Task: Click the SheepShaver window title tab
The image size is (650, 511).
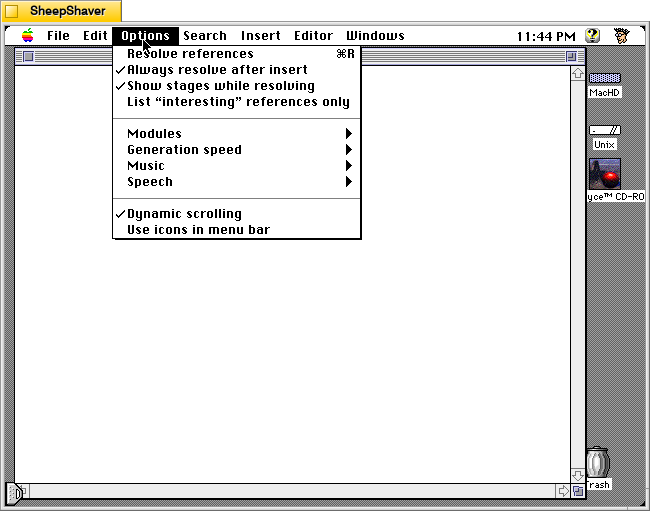Action: point(62,11)
